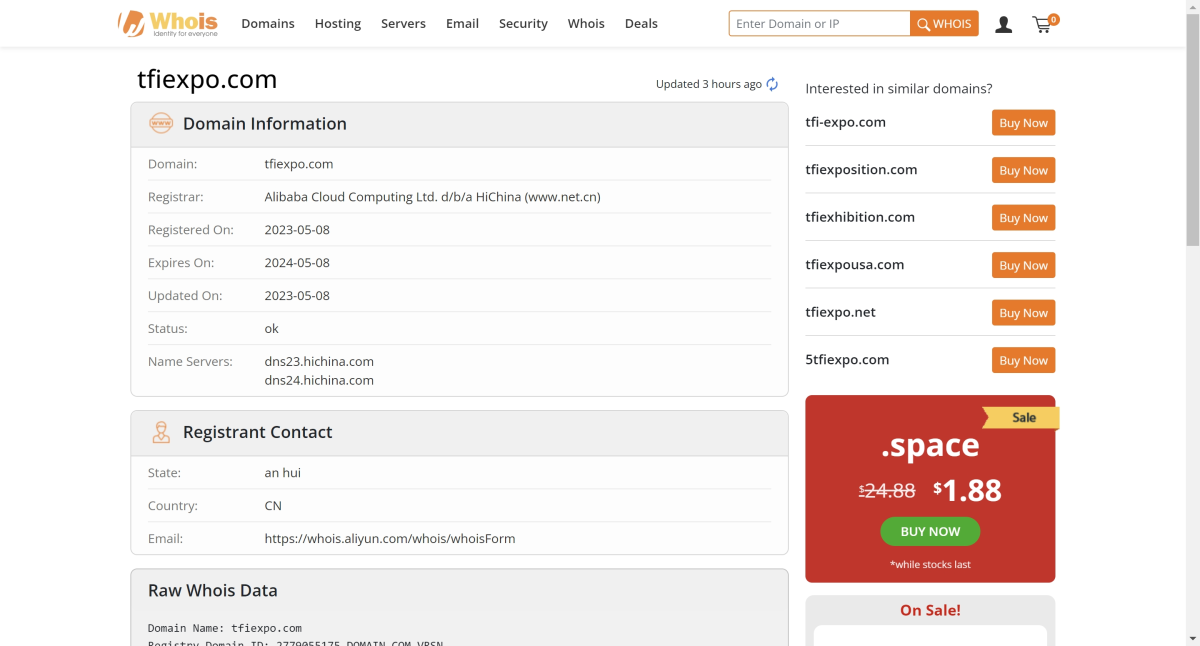Click the Sale ribbon on .space banner
1200x646 pixels.
[x=1022, y=417]
